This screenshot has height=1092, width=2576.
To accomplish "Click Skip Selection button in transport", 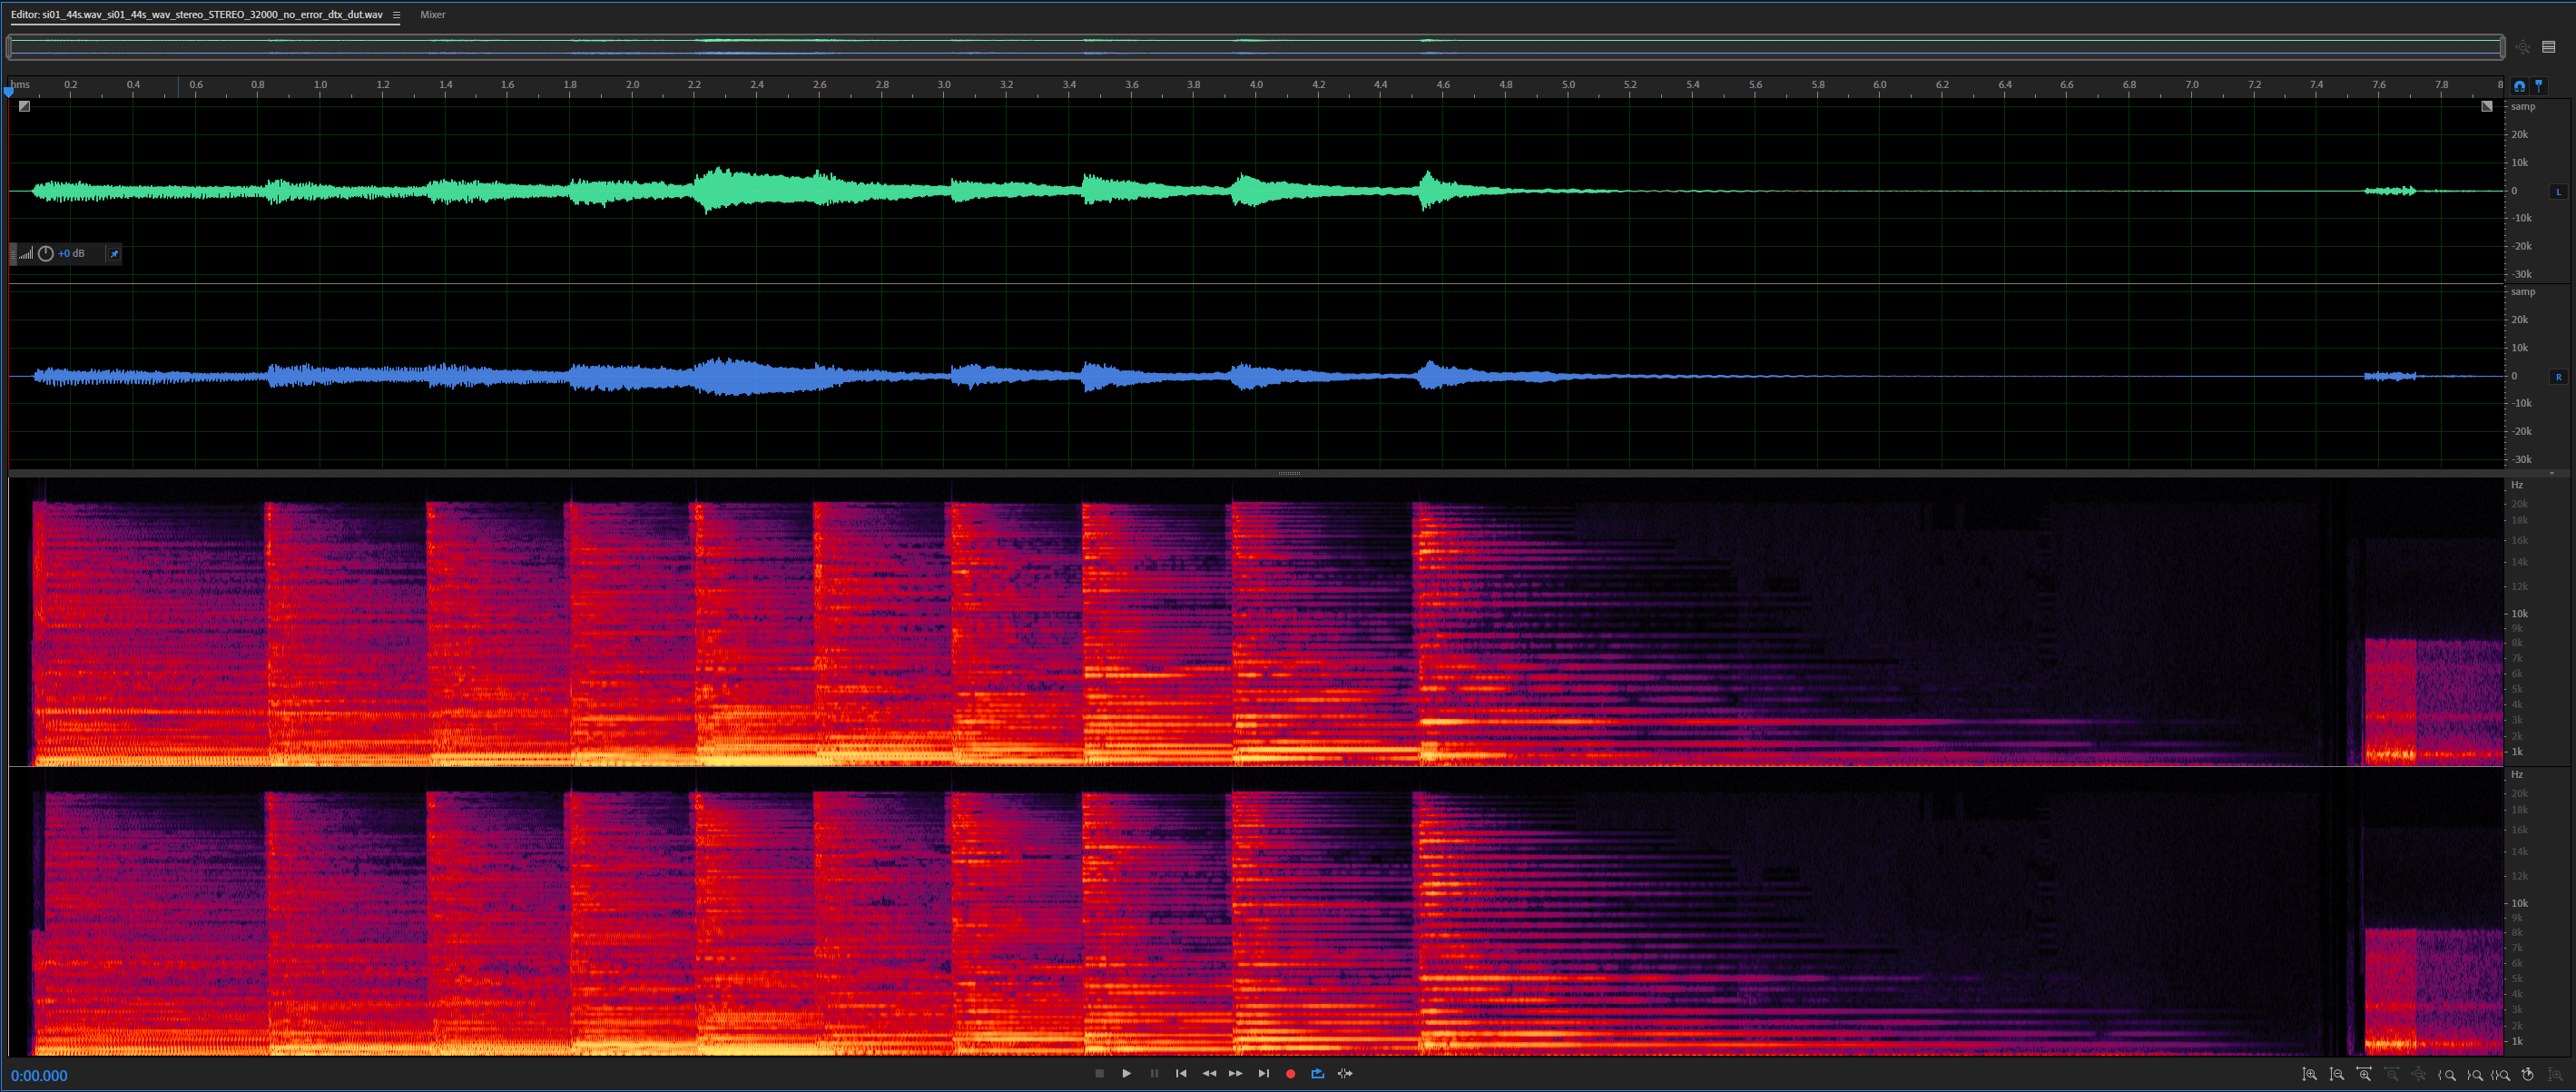I will click(1345, 1074).
